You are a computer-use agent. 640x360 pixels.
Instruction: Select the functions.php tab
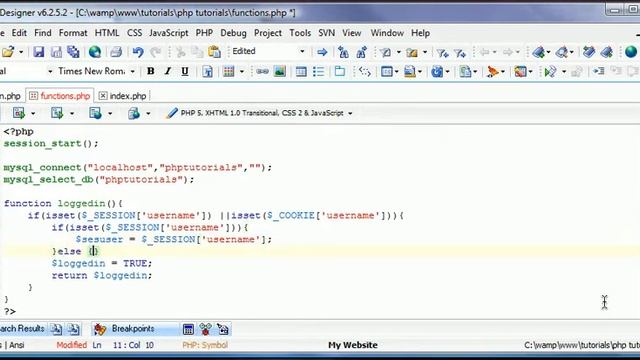tap(60, 96)
